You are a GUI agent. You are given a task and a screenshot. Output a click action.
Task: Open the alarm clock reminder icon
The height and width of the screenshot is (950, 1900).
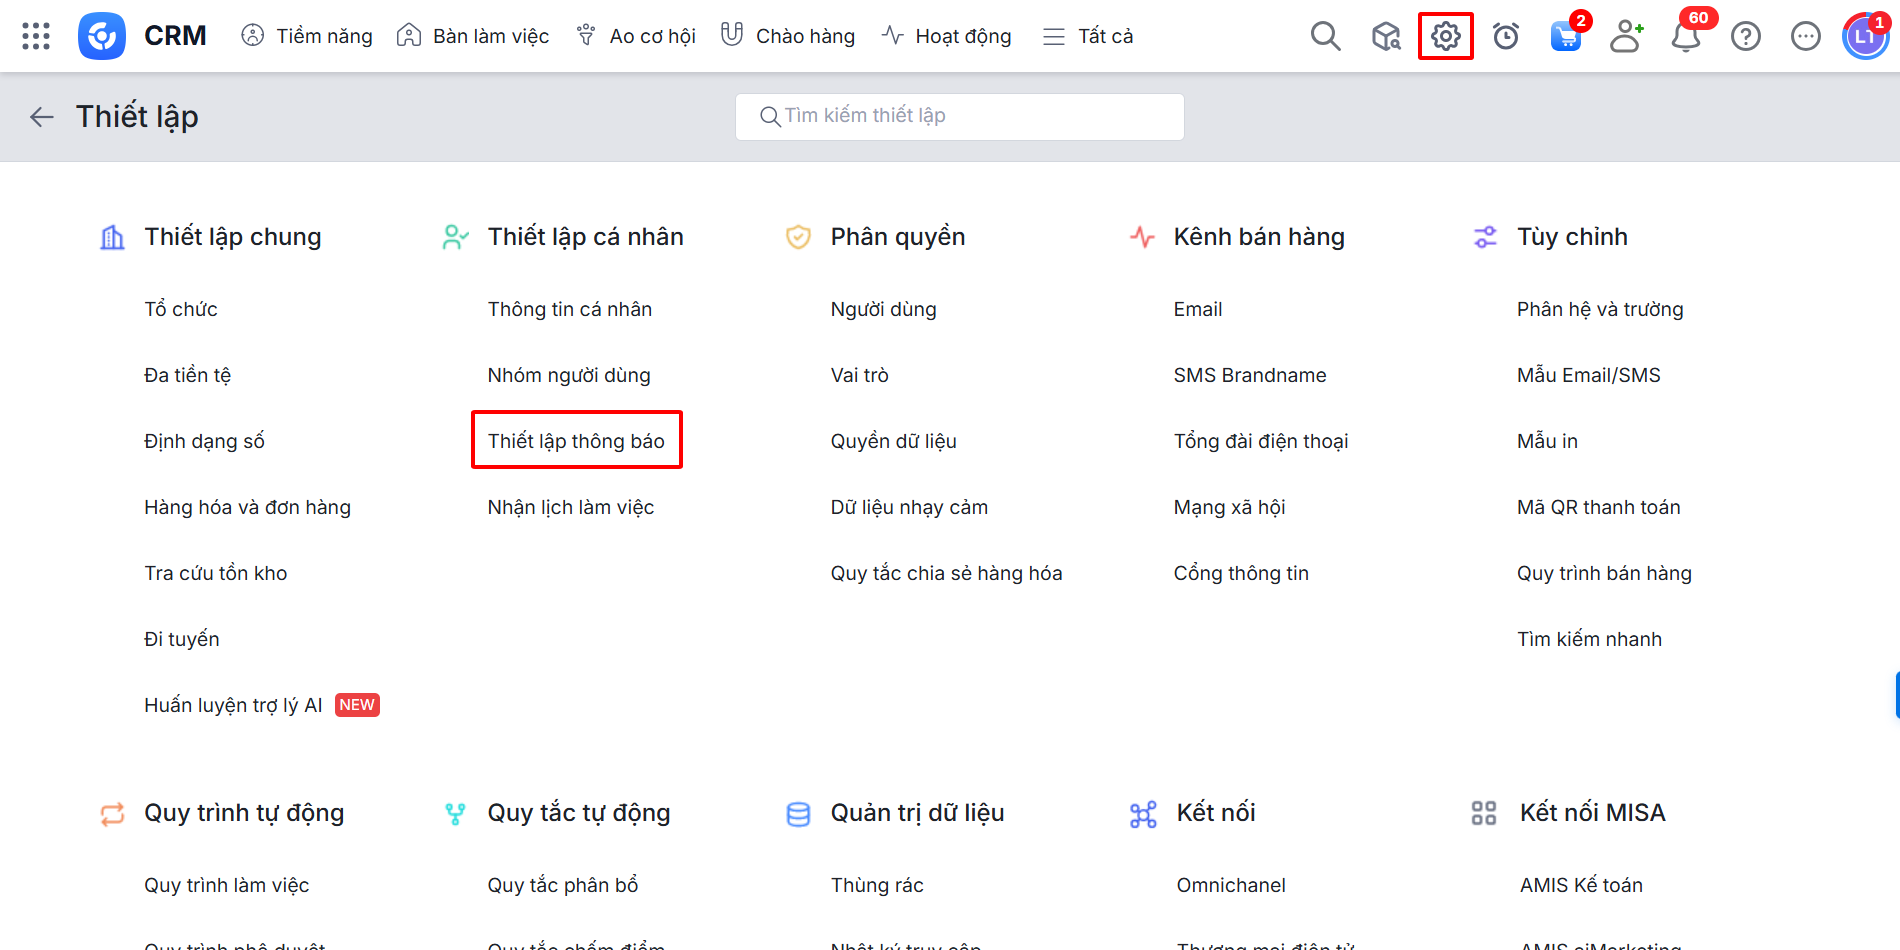point(1505,36)
